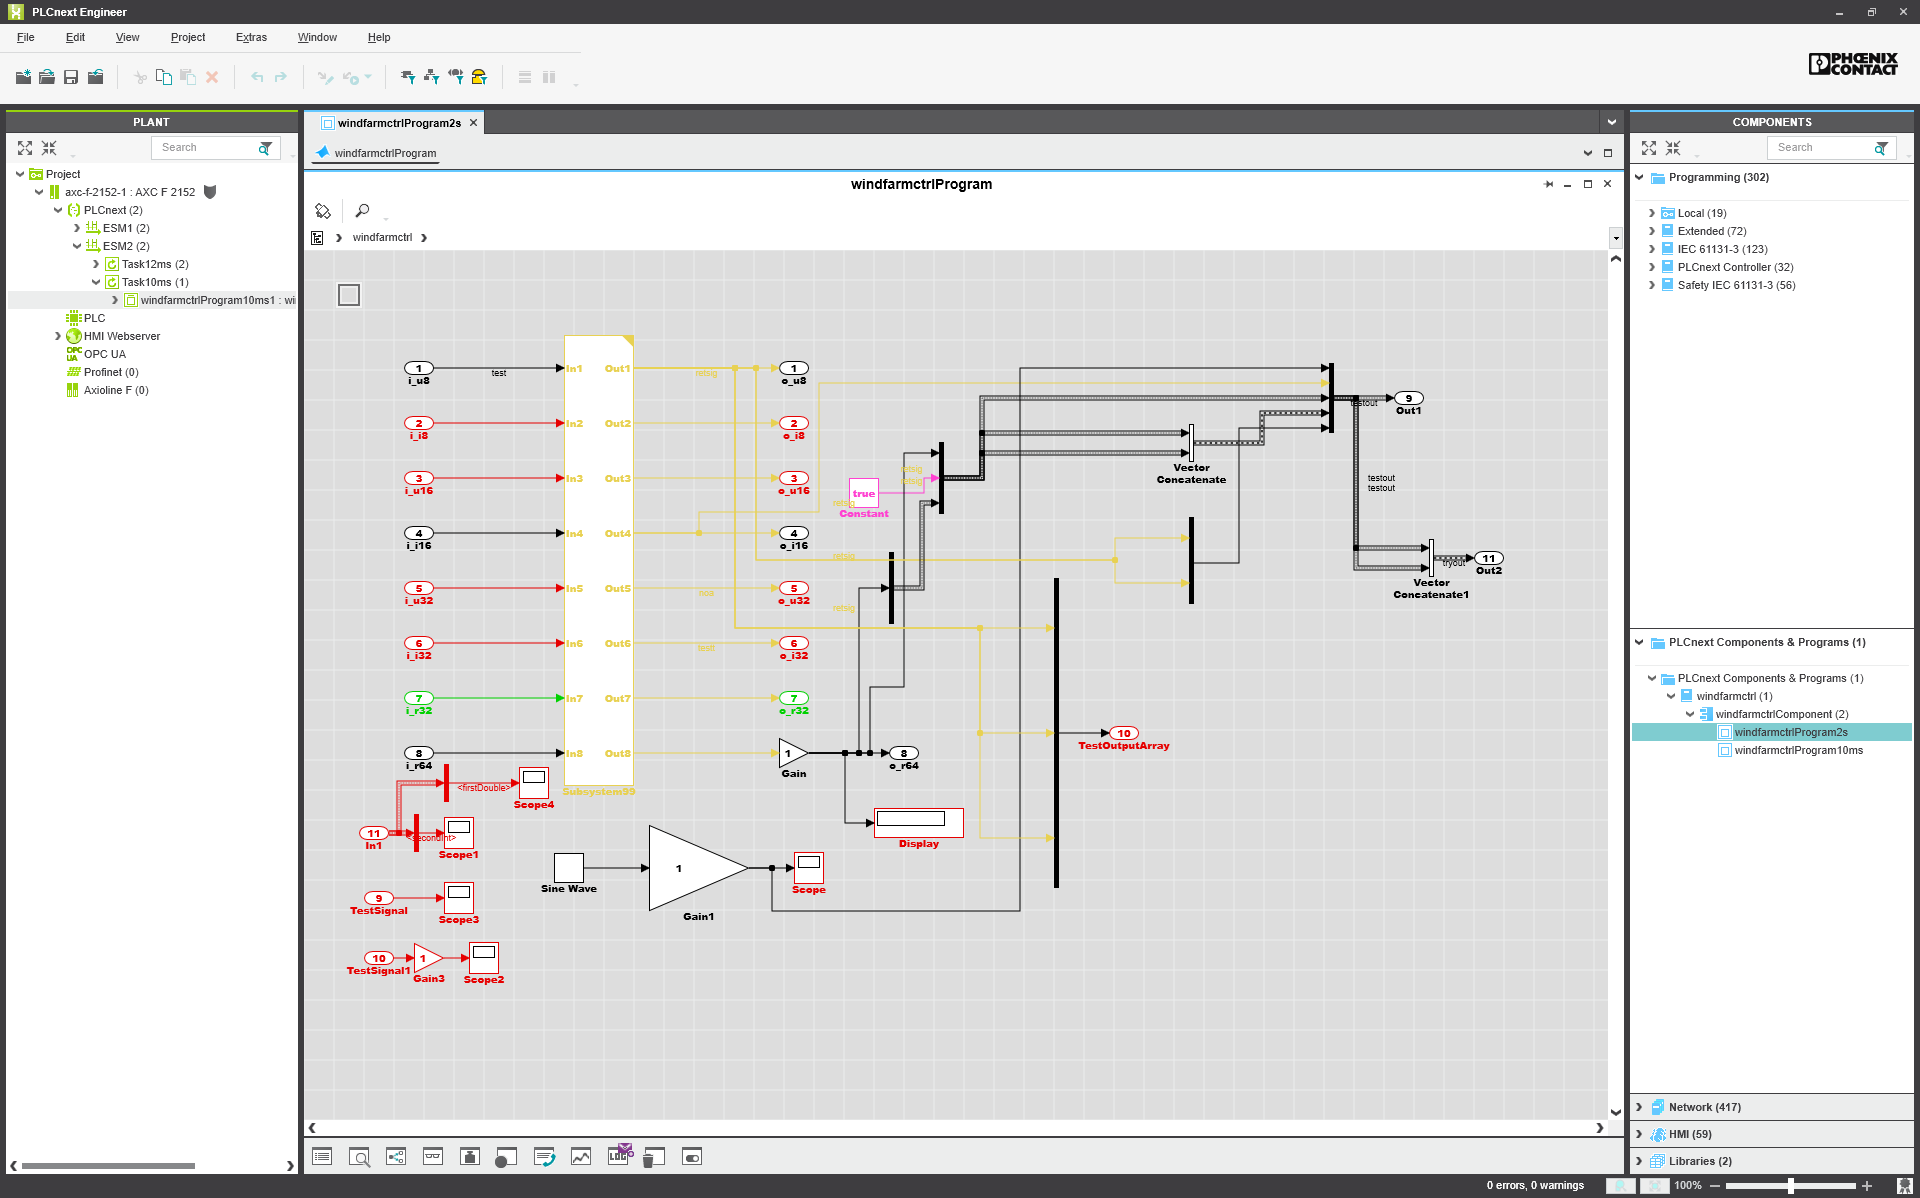Click the PLANT panel horizontal scrollbar
Viewport: 1920px width, 1198px height.
click(x=108, y=1166)
